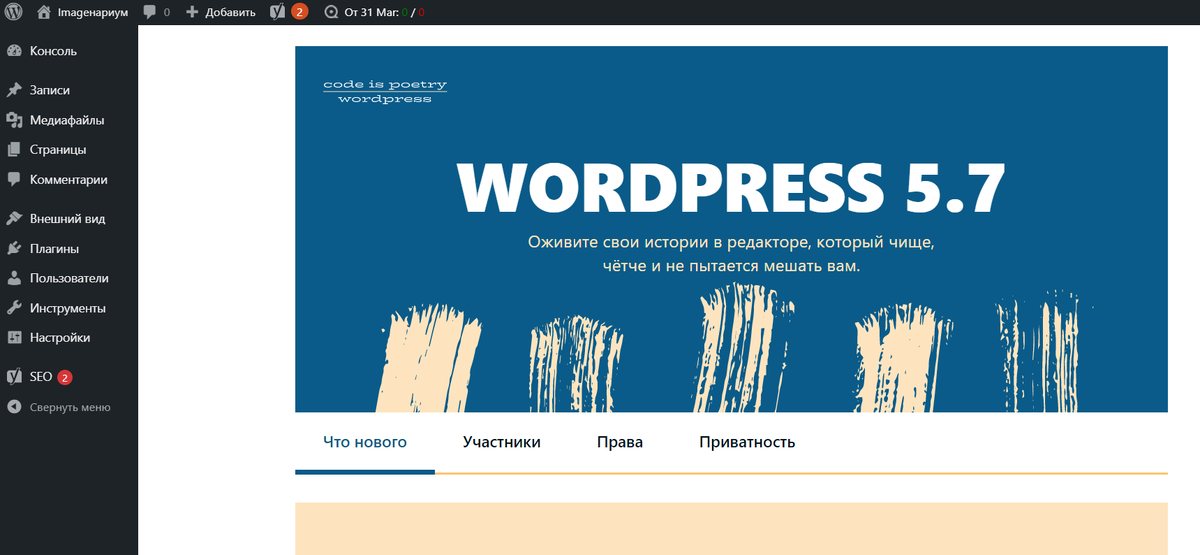Open the Imageнариум site link

pos(92,12)
